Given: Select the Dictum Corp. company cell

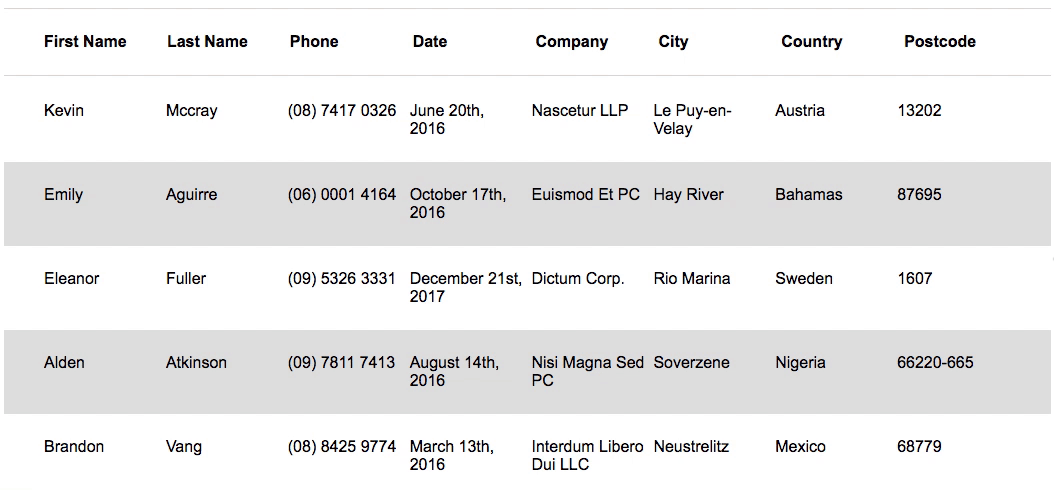Looking at the screenshot, I should (578, 279).
